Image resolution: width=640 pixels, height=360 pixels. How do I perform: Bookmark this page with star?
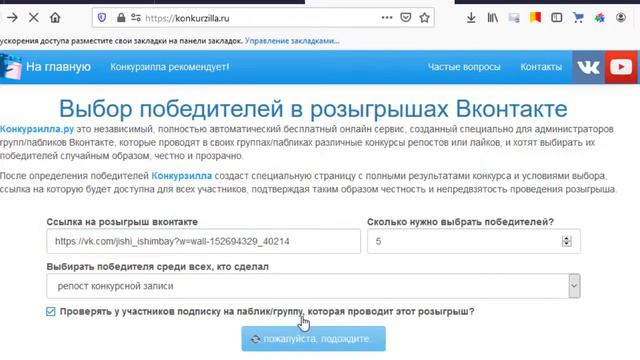(424, 18)
